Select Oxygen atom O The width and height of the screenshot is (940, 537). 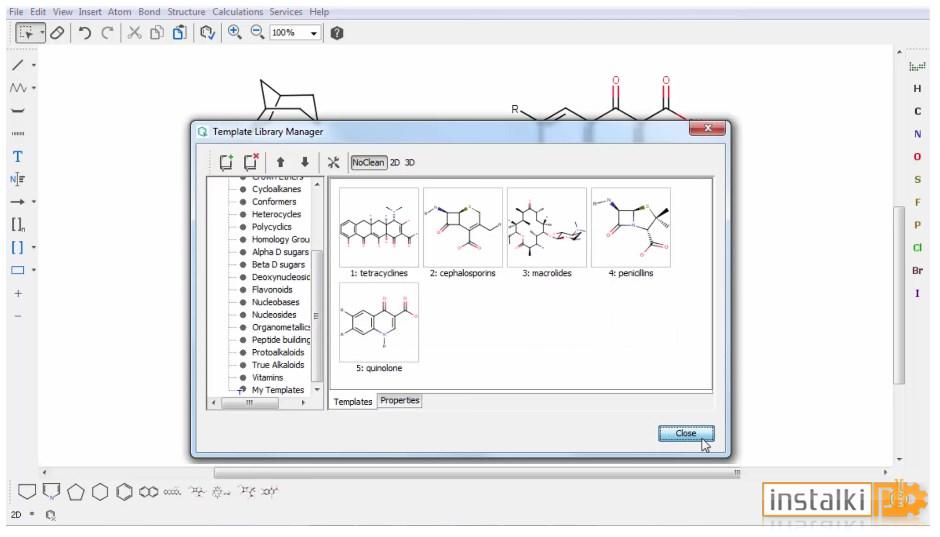tap(917, 157)
